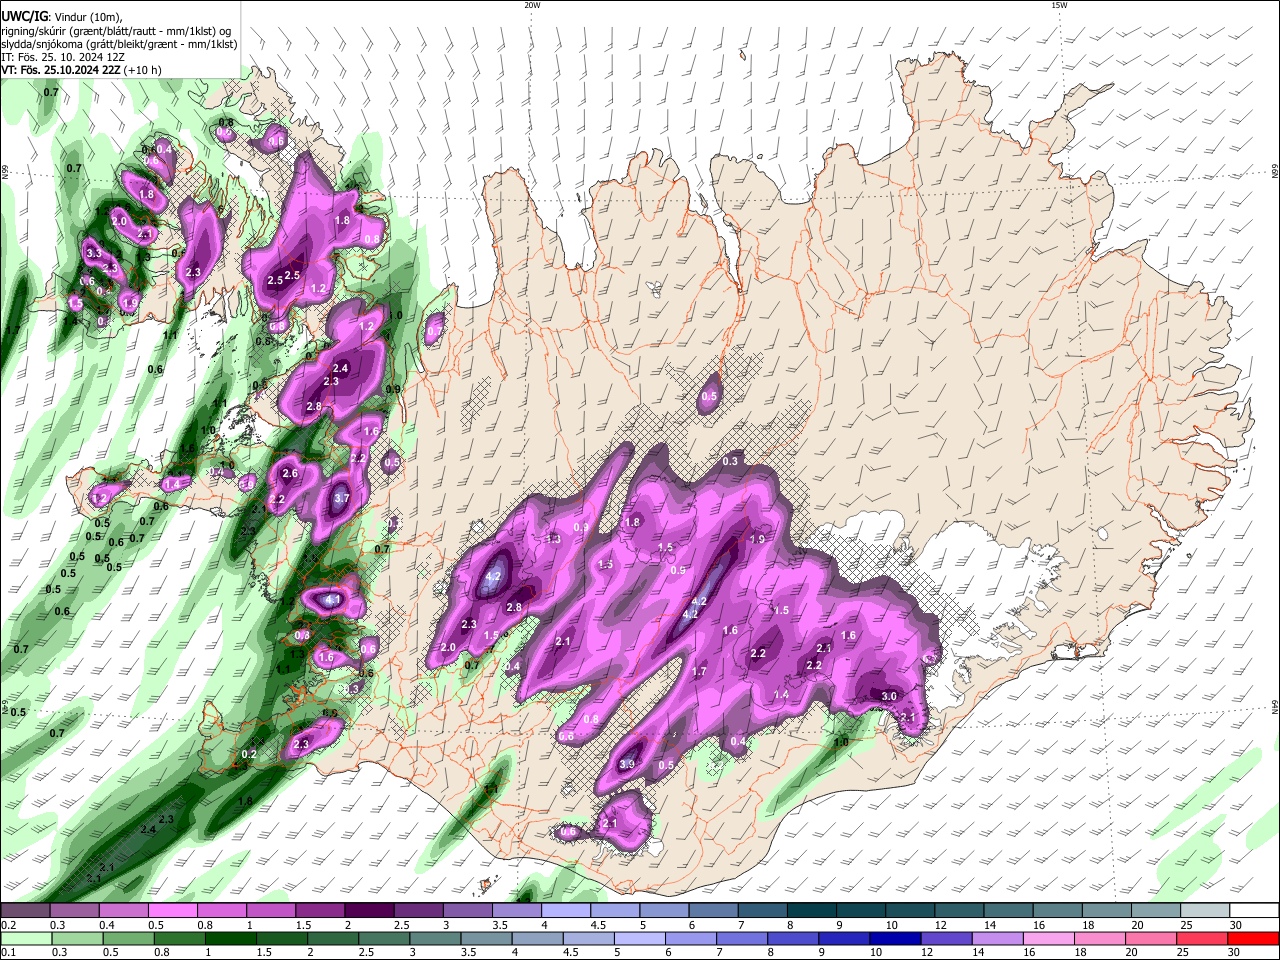The image size is (1280, 960).
Task: Click the '0.2' label in upper legend row
Action: click(x=8, y=926)
